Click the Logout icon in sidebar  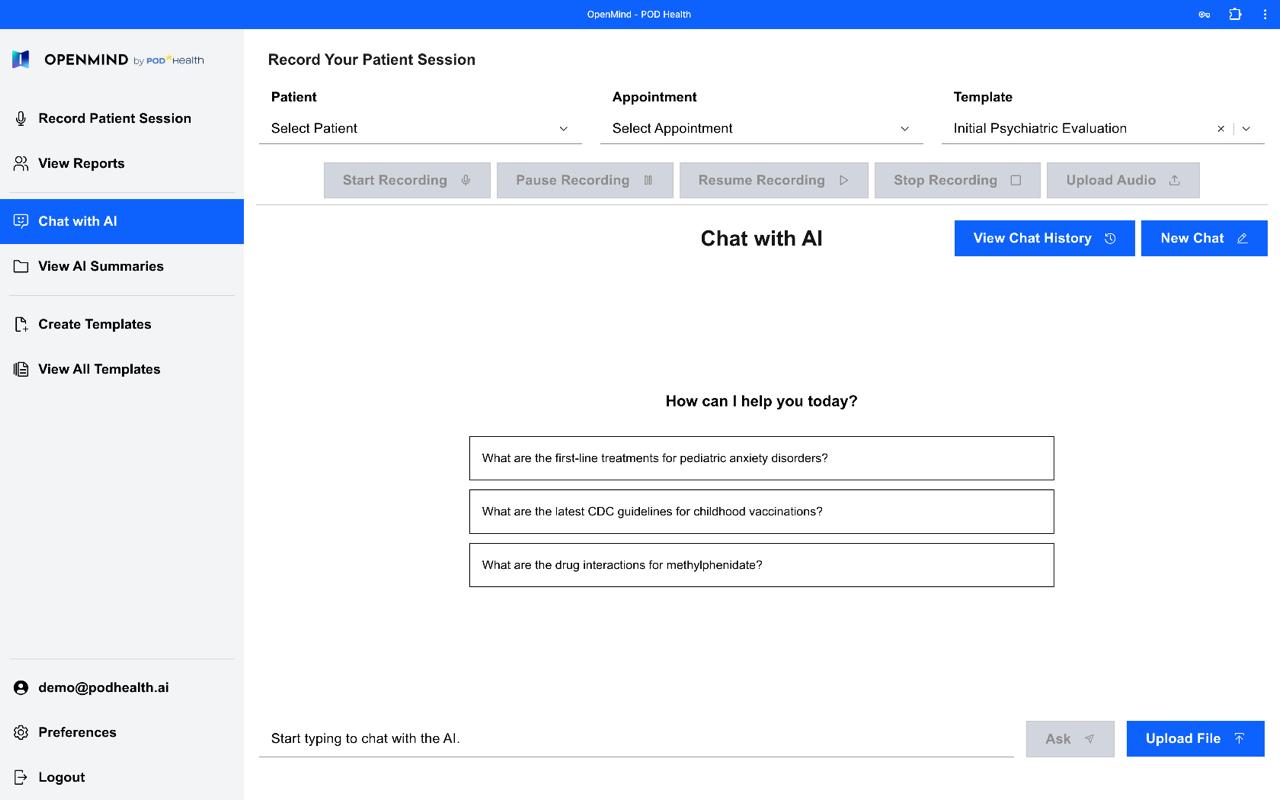coord(21,777)
